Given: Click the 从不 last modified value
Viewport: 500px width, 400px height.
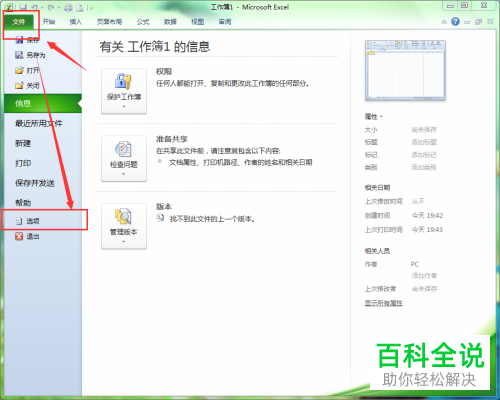Looking at the screenshot, I should (x=418, y=201).
